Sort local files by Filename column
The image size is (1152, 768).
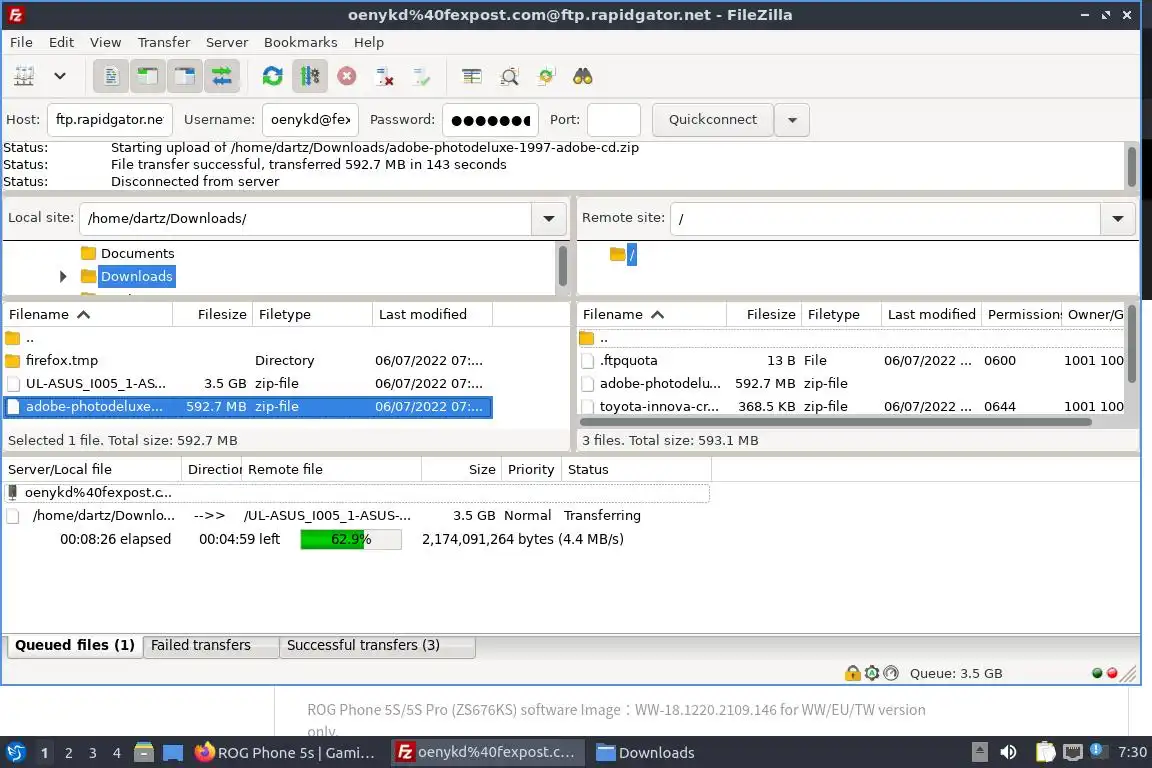(87, 315)
